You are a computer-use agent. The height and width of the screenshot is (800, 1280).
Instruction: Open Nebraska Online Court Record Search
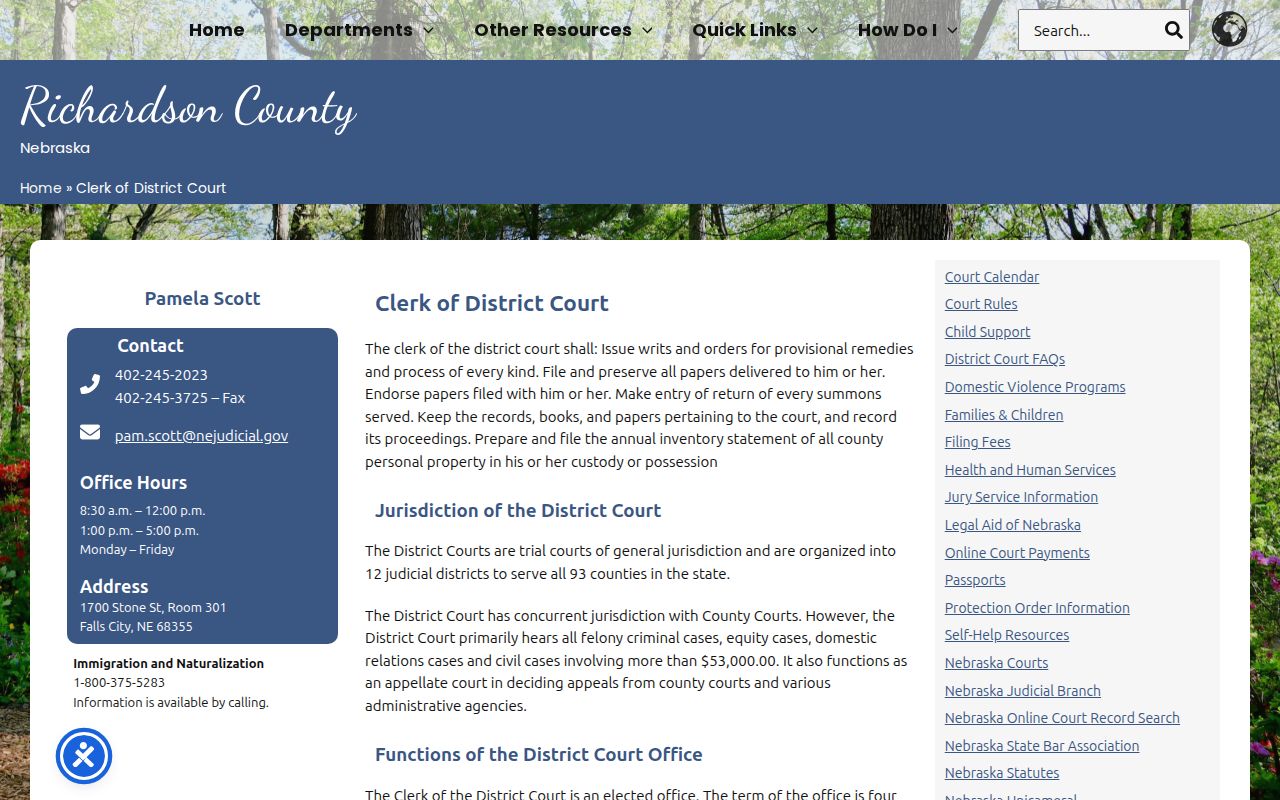pyautogui.click(x=1062, y=718)
